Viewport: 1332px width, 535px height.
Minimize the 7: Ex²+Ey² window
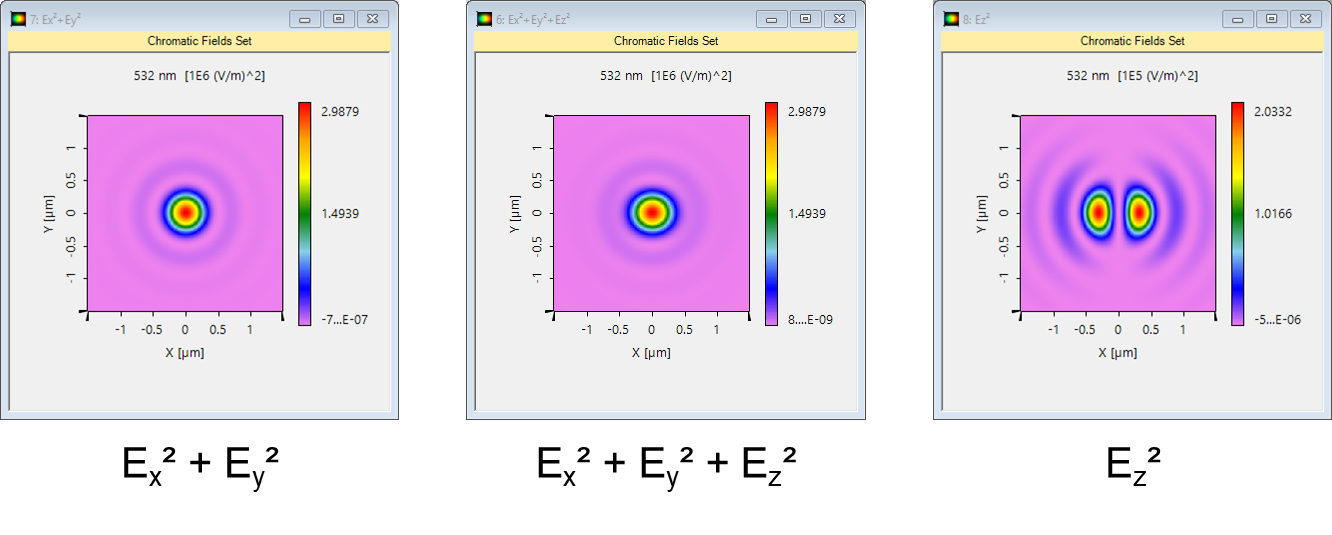pos(305,18)
